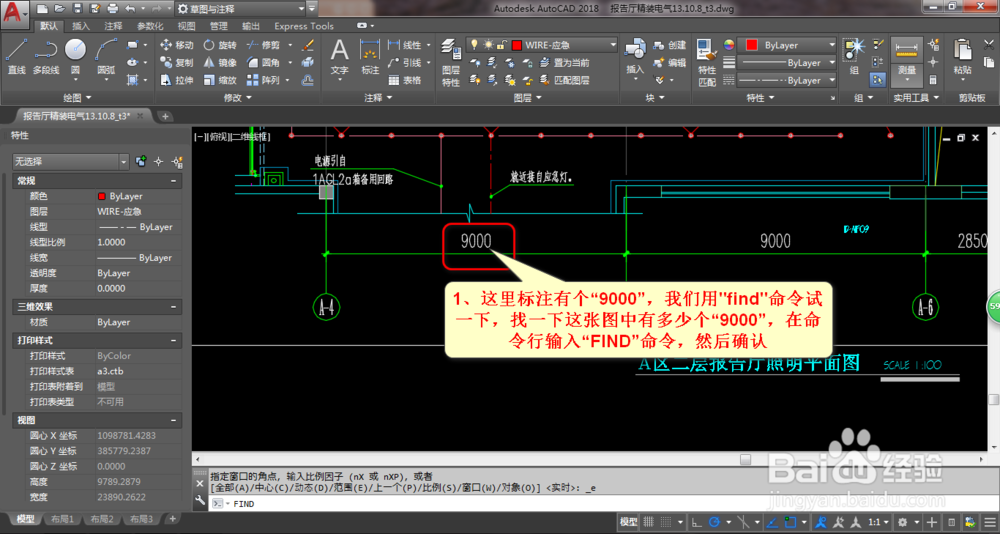The height and width of the screenshot is (534, 1000).
Task: Toggle object snap tracking in status bar
Action: pyautogui.click(x=772, y=522)
